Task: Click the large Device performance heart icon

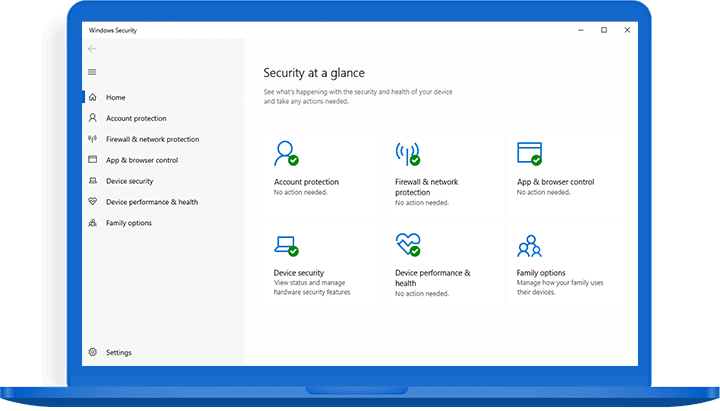Action: click(x=408, y=244)
